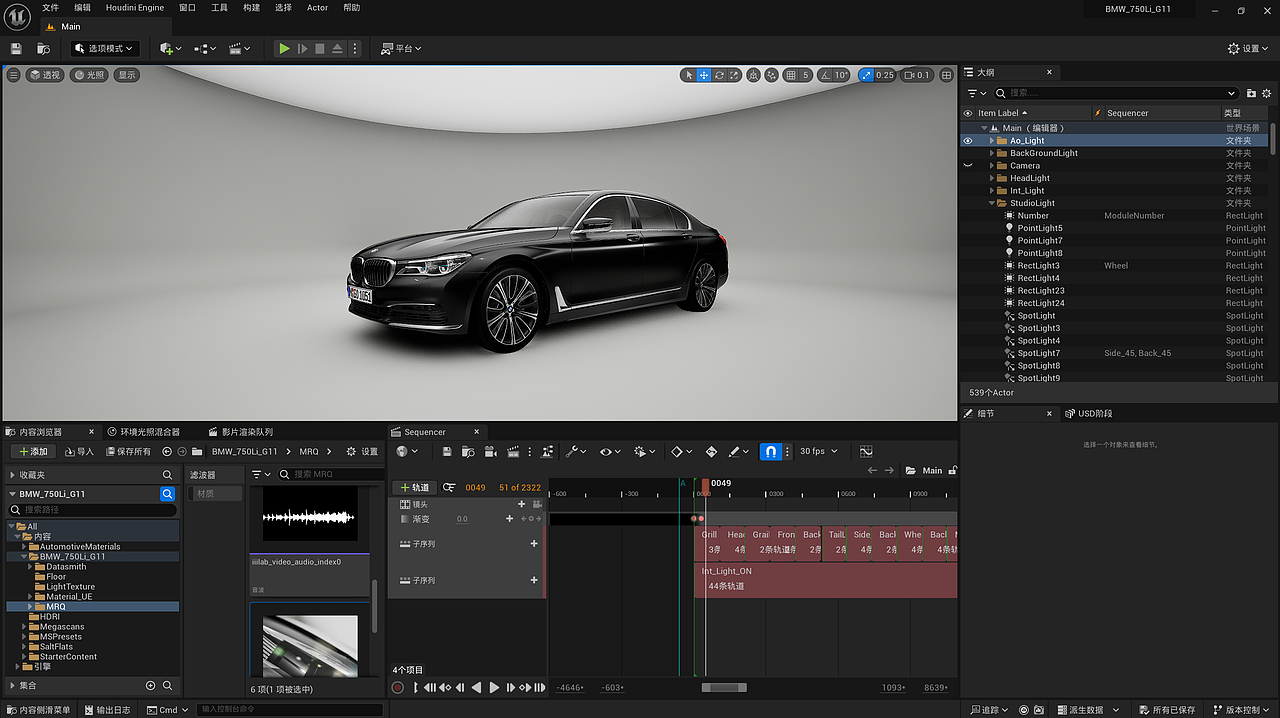This screenshot has height=718, width=1280.
Task: Toggle the Sequencer magnet snapping button
Action: (x=770, y=452)
